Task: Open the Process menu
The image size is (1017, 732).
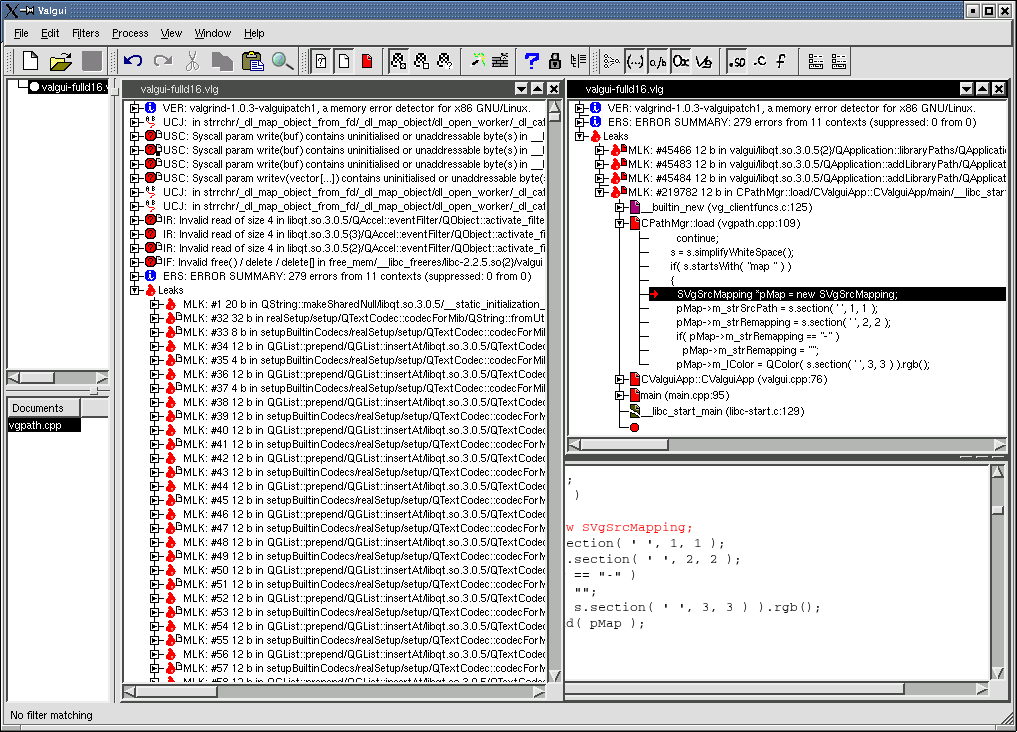Action: 130,33
